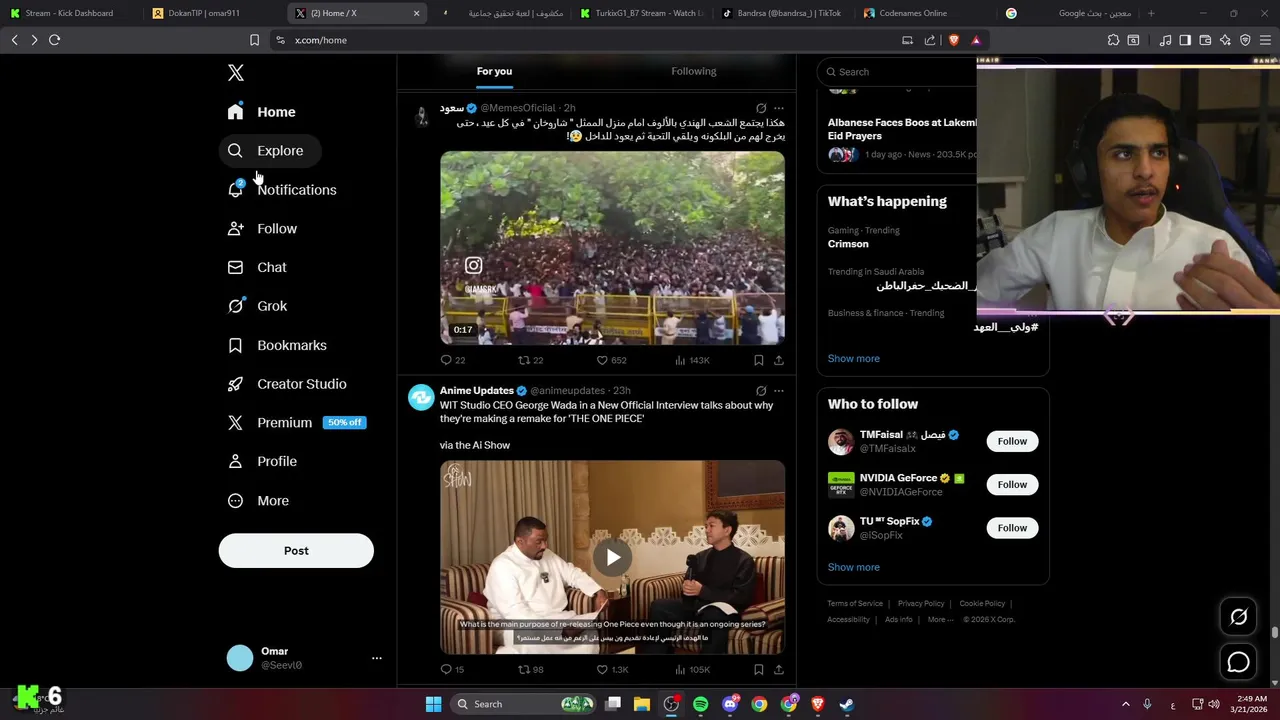Click Show more under What's happening

point(853,358)
